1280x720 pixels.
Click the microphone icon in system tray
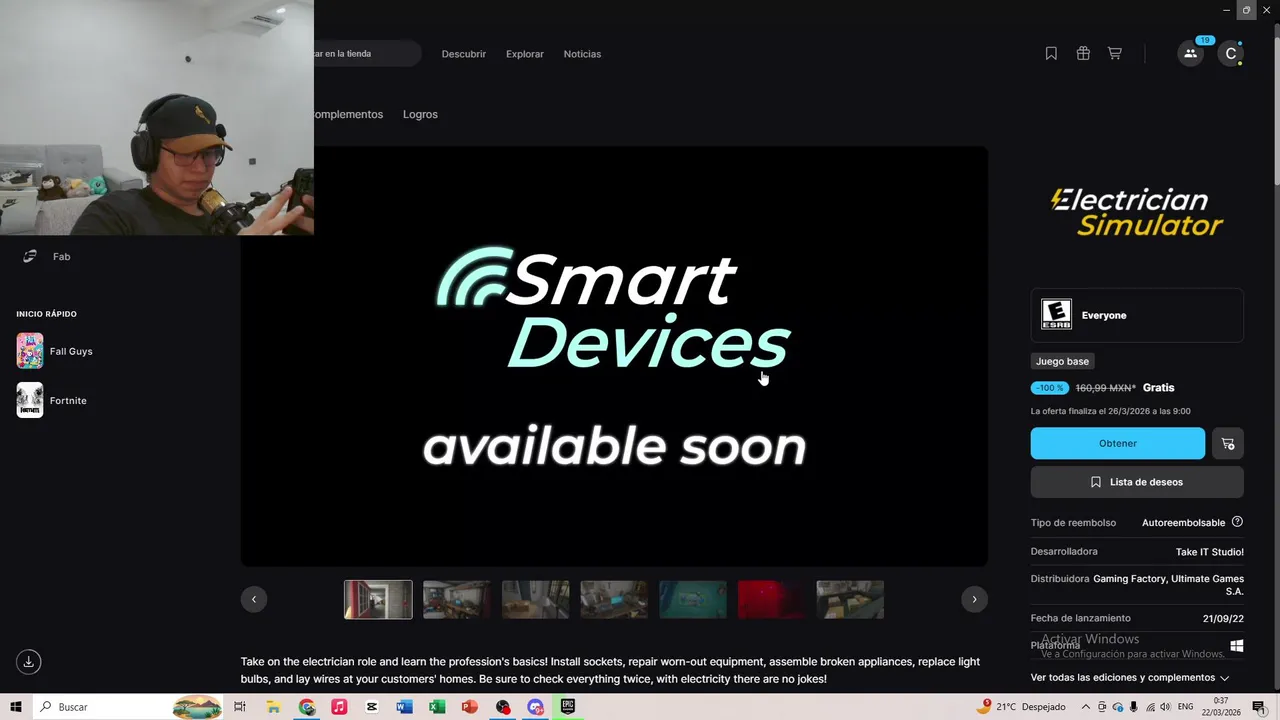(1133, 707)
